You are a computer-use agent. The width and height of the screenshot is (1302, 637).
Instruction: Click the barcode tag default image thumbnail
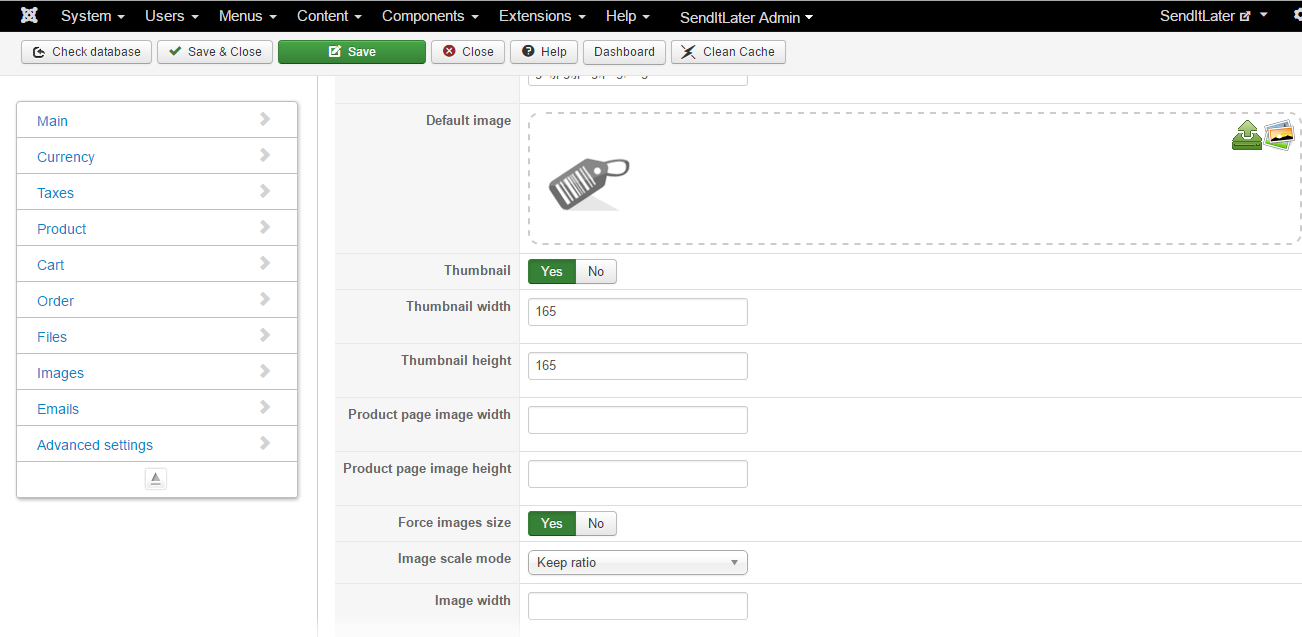589,183
